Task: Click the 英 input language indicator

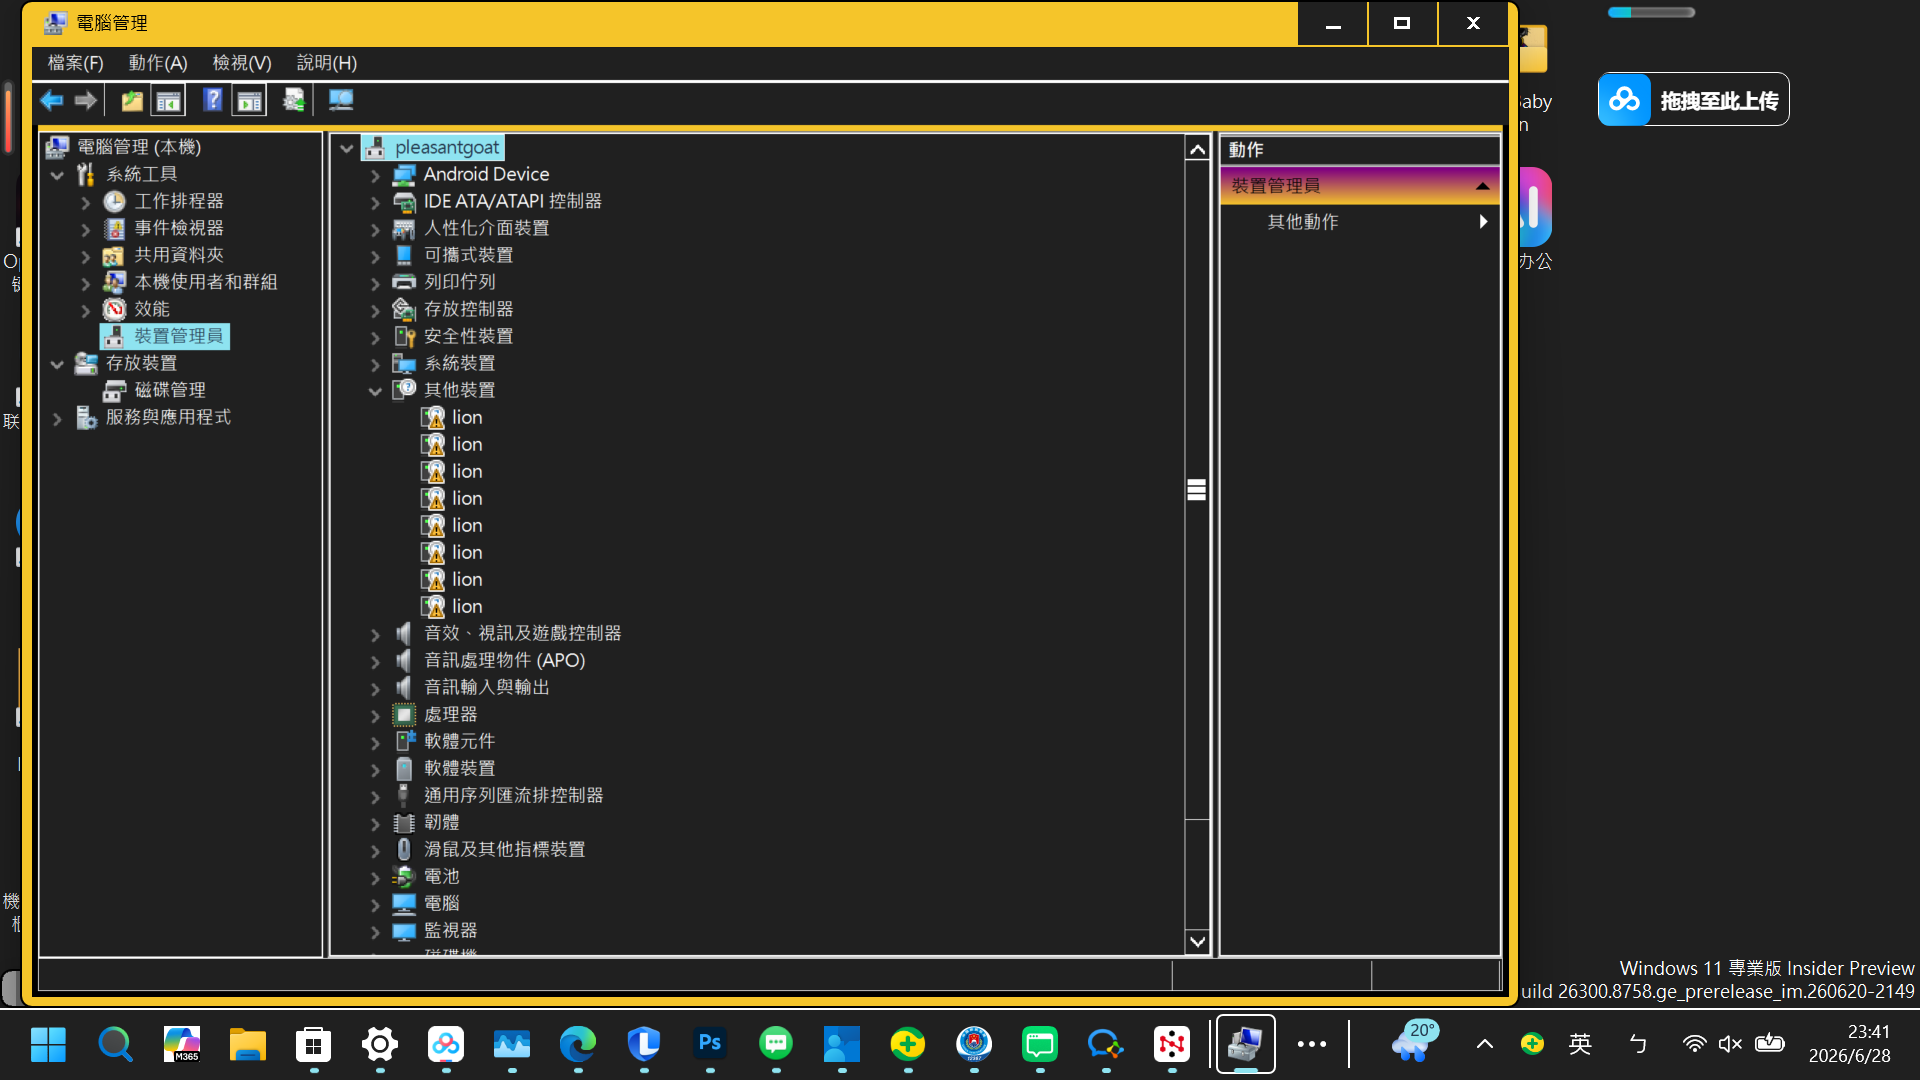Action: pos(1580,1045)
